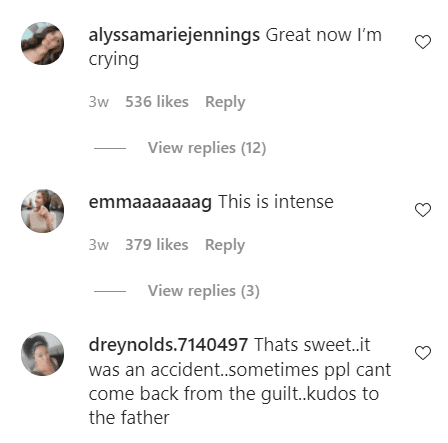Open emmaaaaaaag's profile picture
448x443 pixels.
coord(42,211)
